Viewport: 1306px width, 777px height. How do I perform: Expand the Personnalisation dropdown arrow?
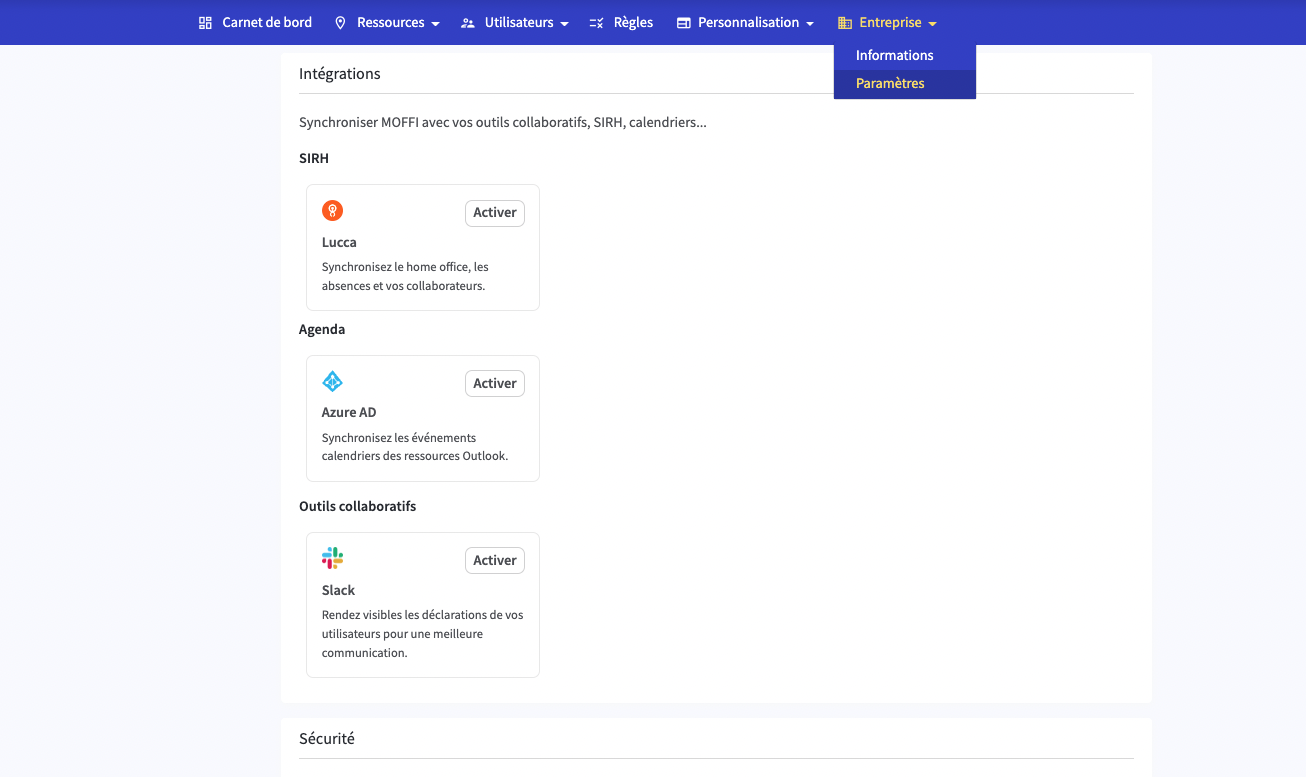coord(810,24)
